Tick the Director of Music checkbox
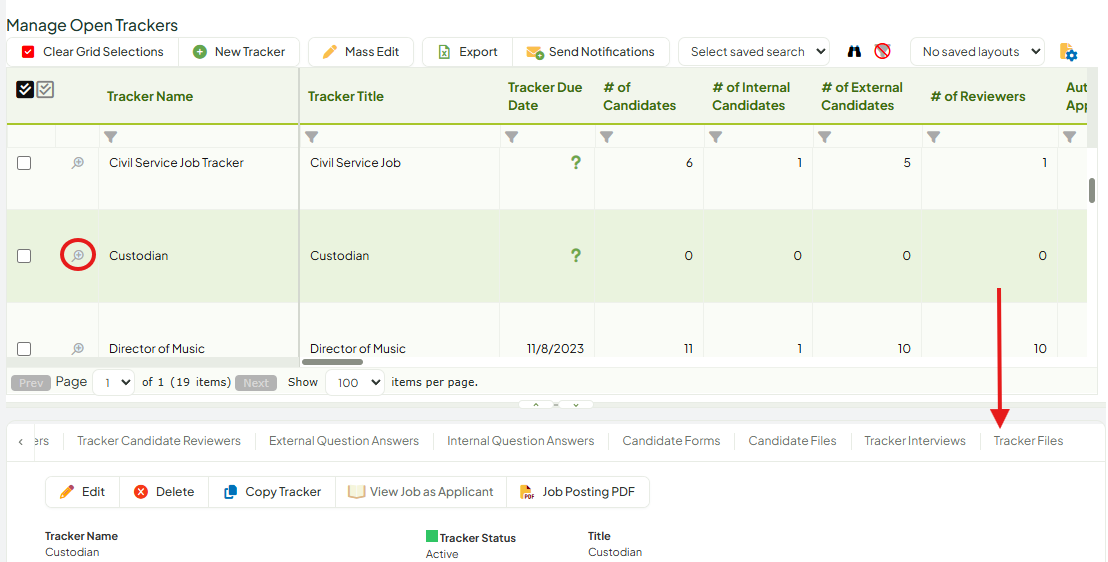The width and height of the screenshot is (1108, 562). point(24,349)
